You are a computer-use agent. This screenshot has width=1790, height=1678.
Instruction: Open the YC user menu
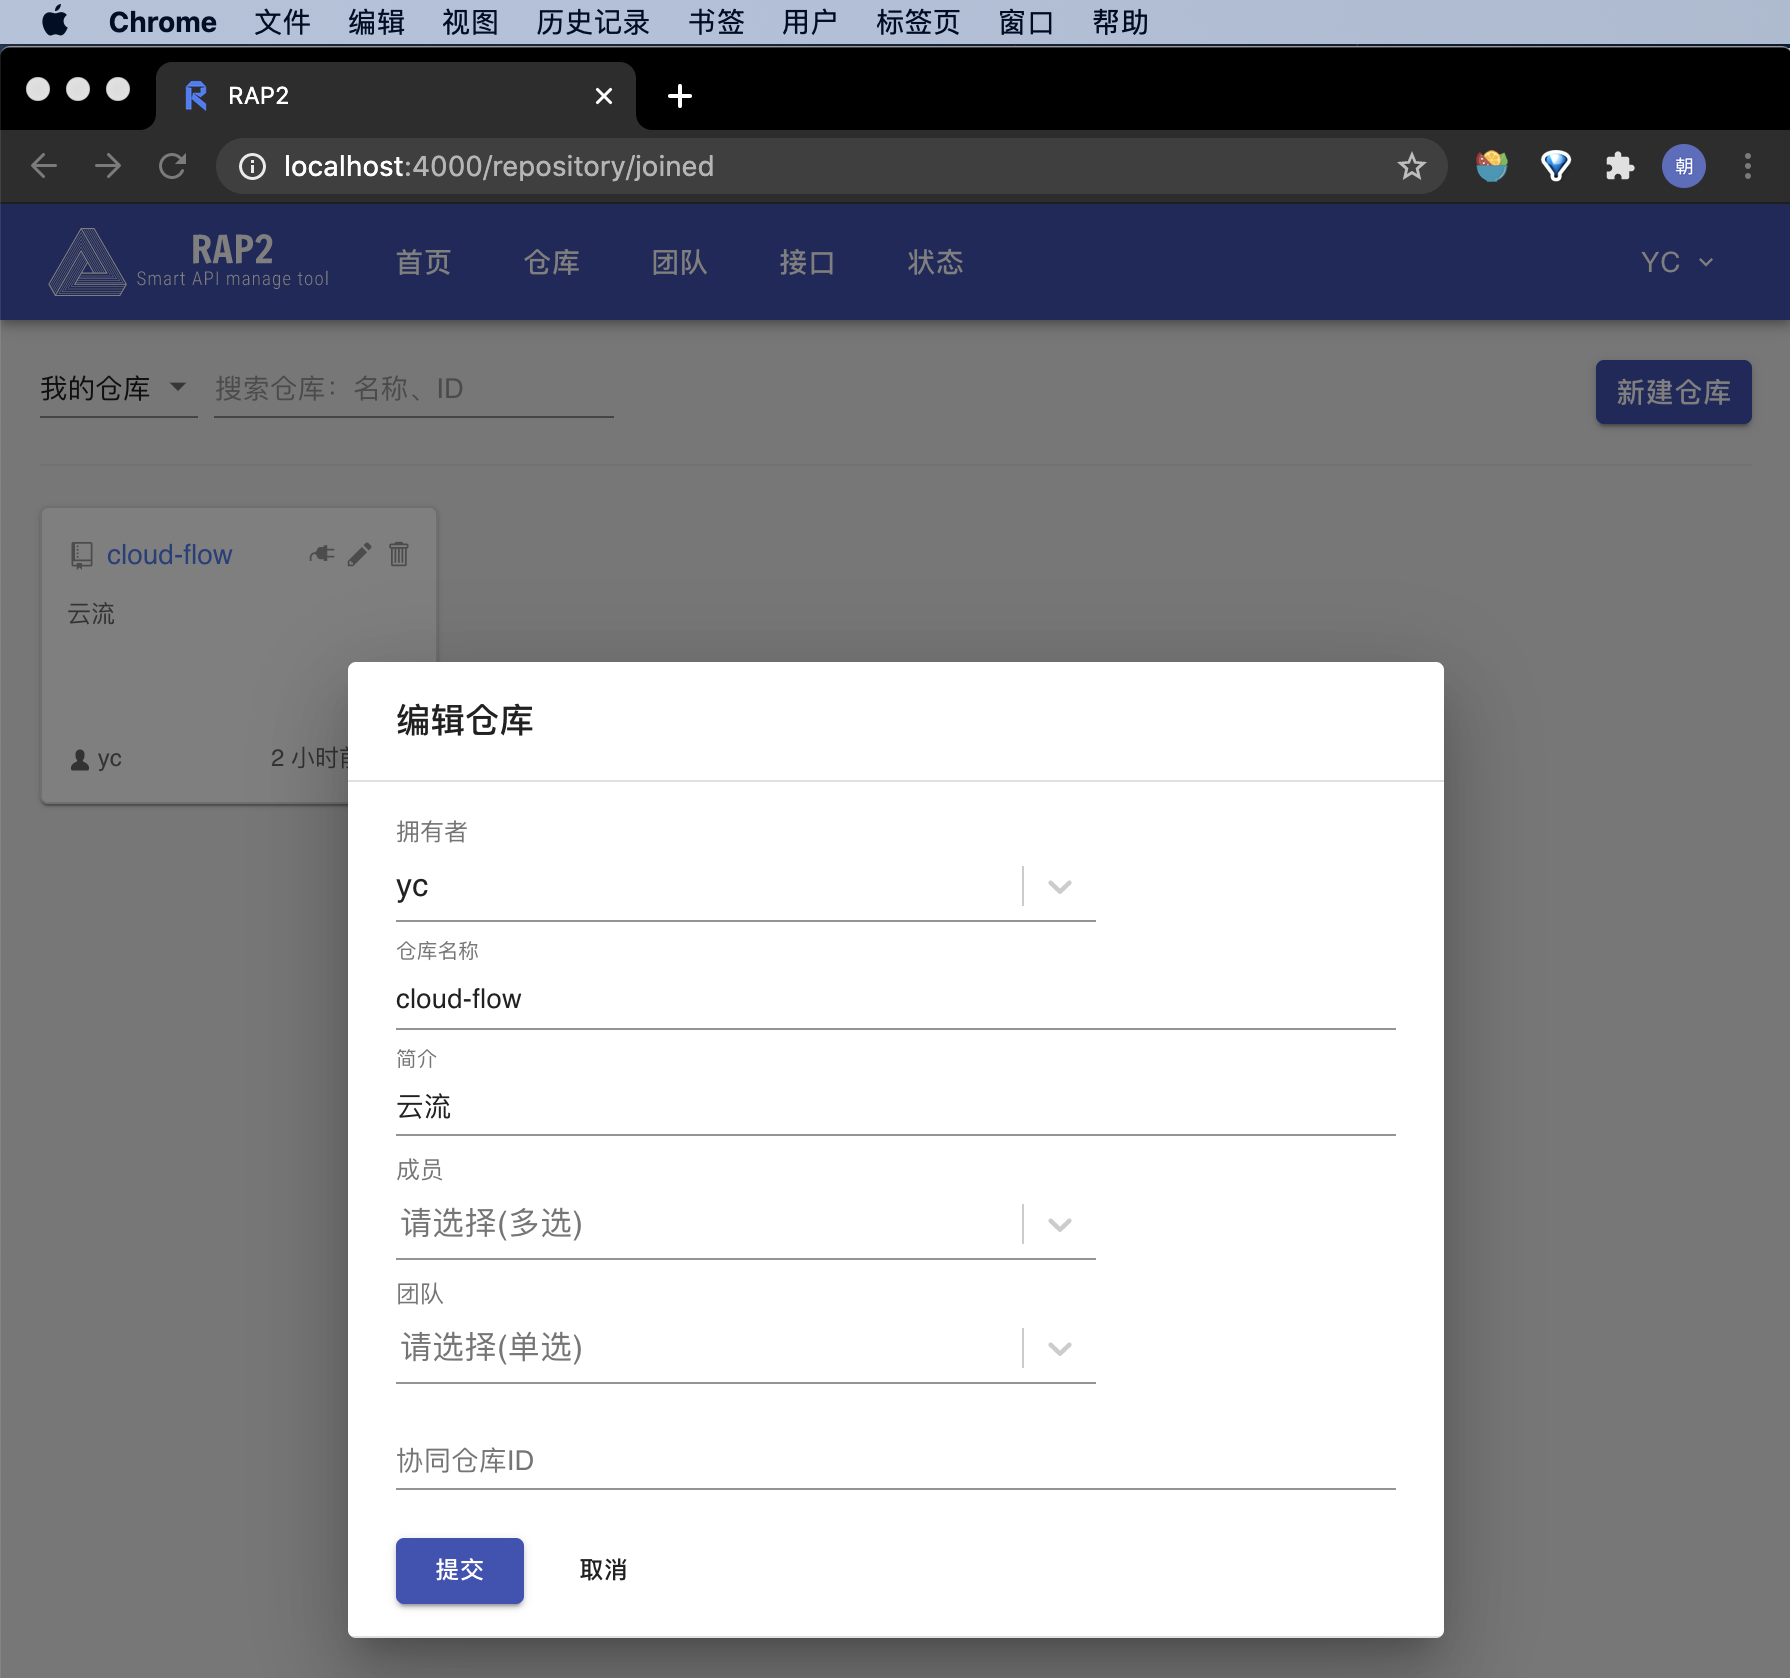(1677, 262)
